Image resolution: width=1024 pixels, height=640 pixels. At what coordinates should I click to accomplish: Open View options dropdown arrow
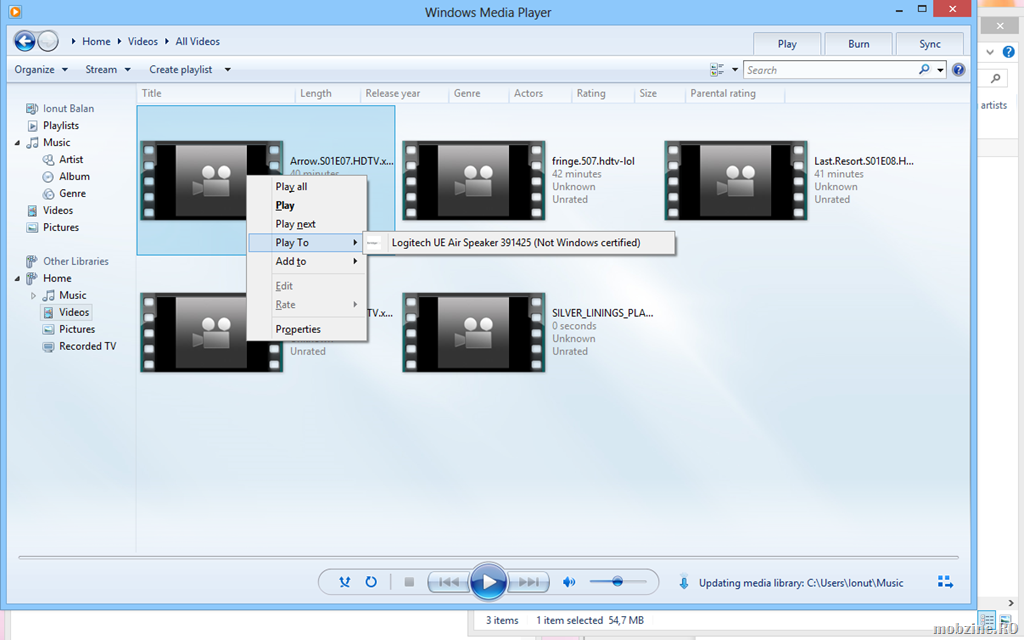735,69
